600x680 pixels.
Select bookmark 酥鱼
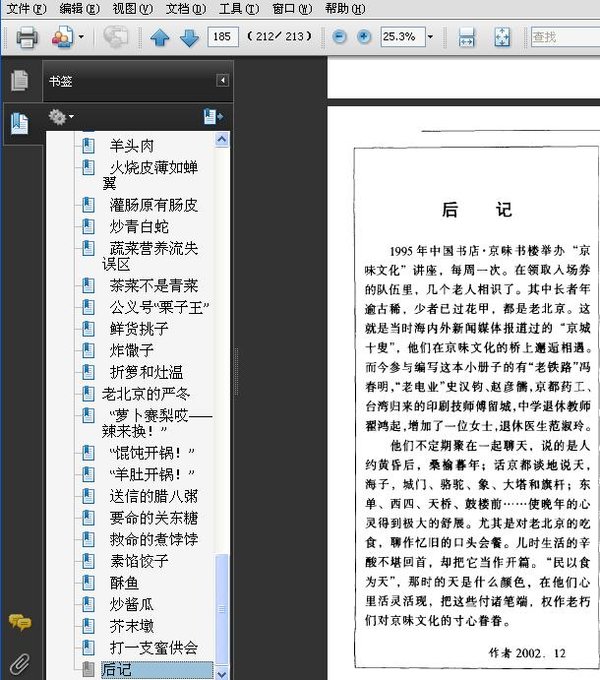pos(124,583)
